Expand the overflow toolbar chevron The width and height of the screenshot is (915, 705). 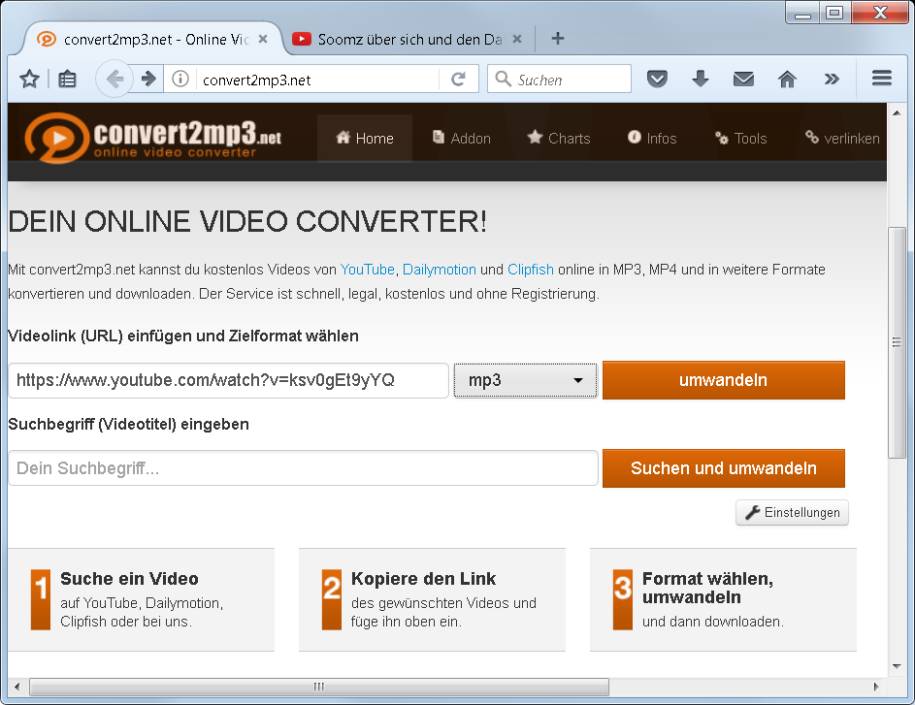[830, 78]
